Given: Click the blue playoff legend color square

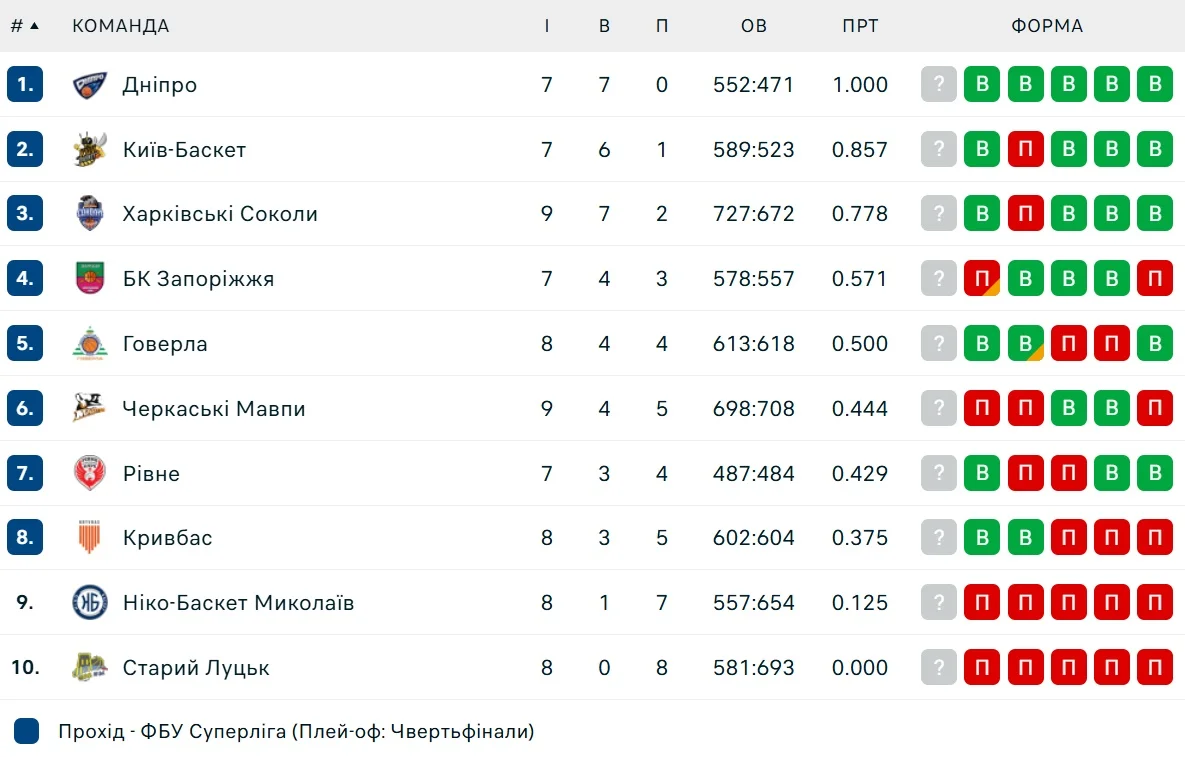Looking at the screenshot, I should point(27,731).
